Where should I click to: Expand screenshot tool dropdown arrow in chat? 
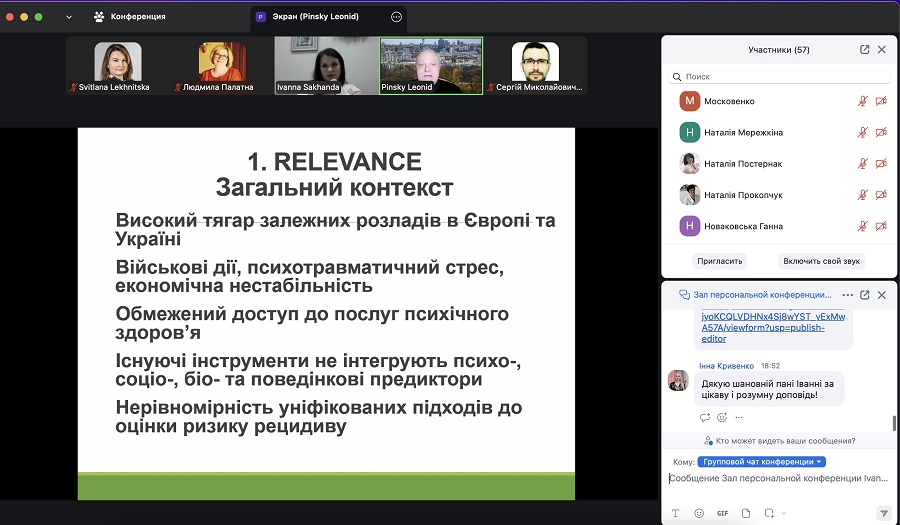pos(783,513)
